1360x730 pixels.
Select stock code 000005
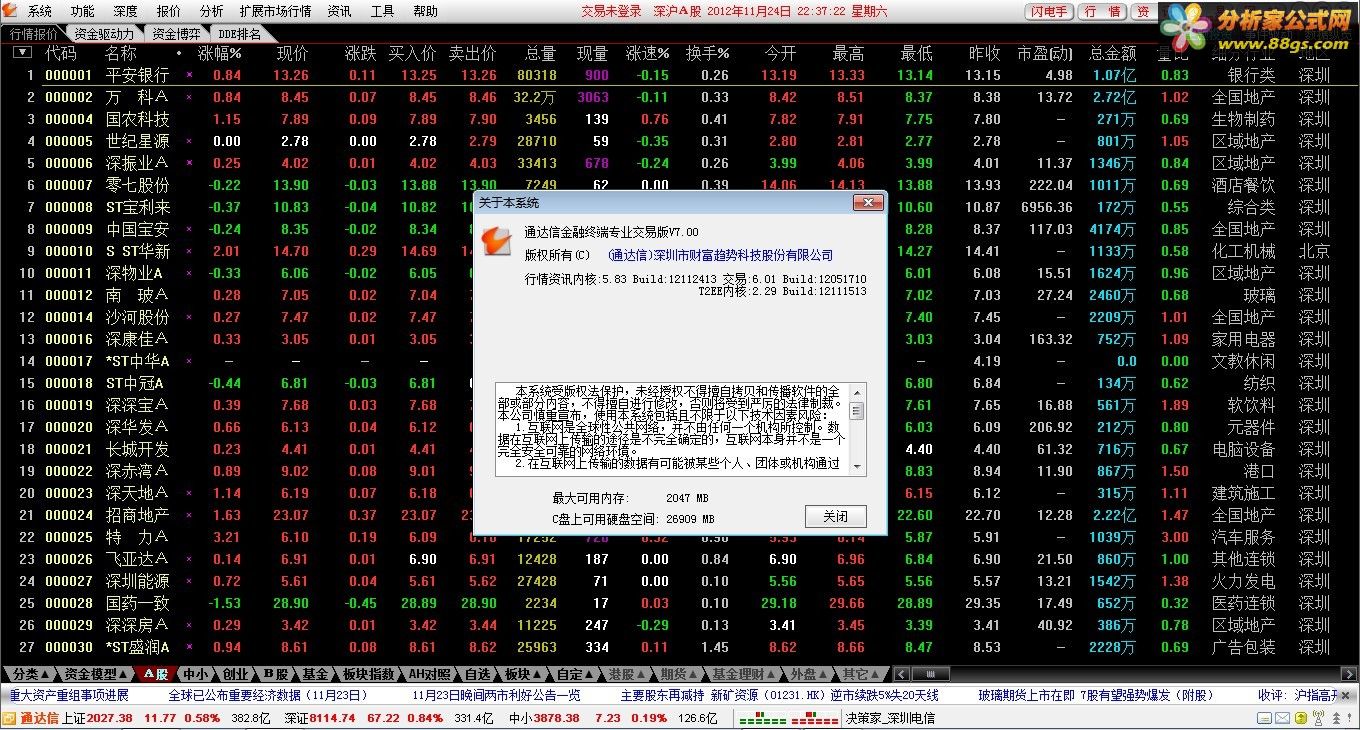point(69,141)
